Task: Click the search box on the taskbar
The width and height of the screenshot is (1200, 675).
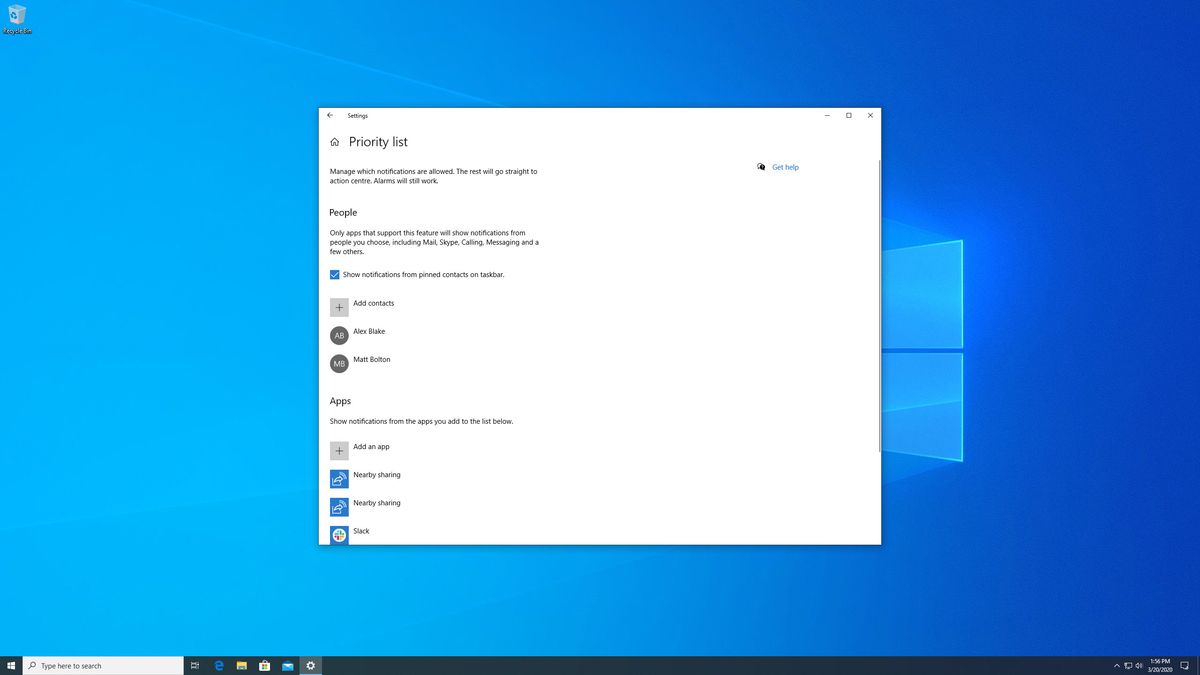Action: [100, 664]
